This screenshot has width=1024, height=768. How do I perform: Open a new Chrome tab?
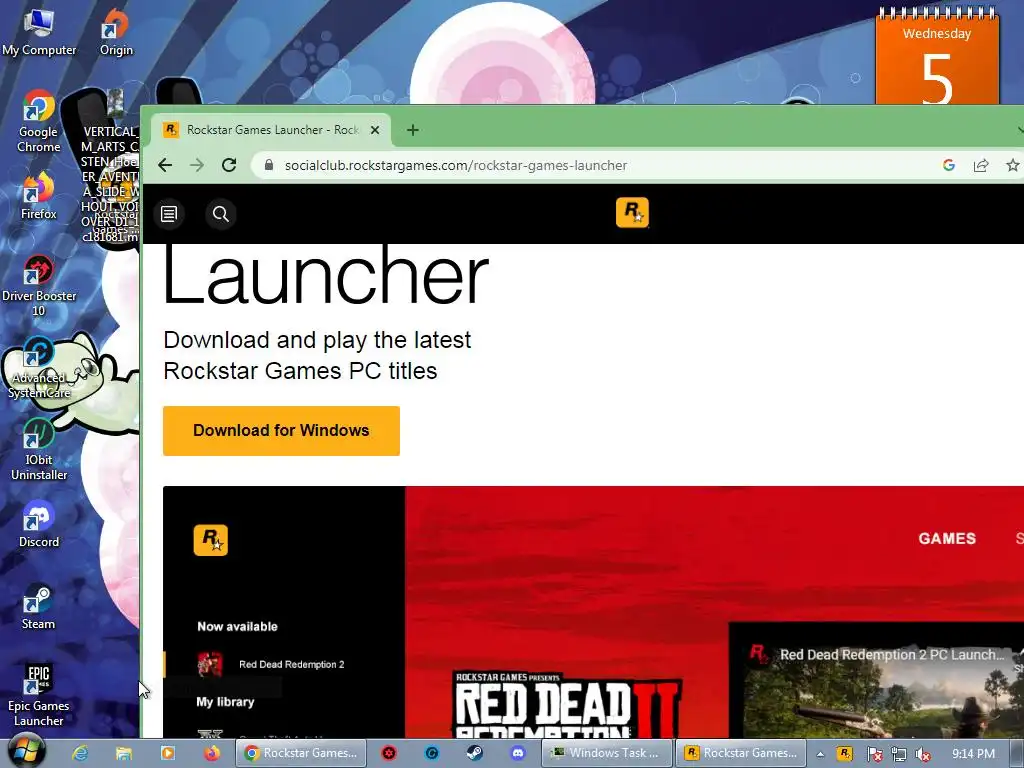(x=413, y=130)
